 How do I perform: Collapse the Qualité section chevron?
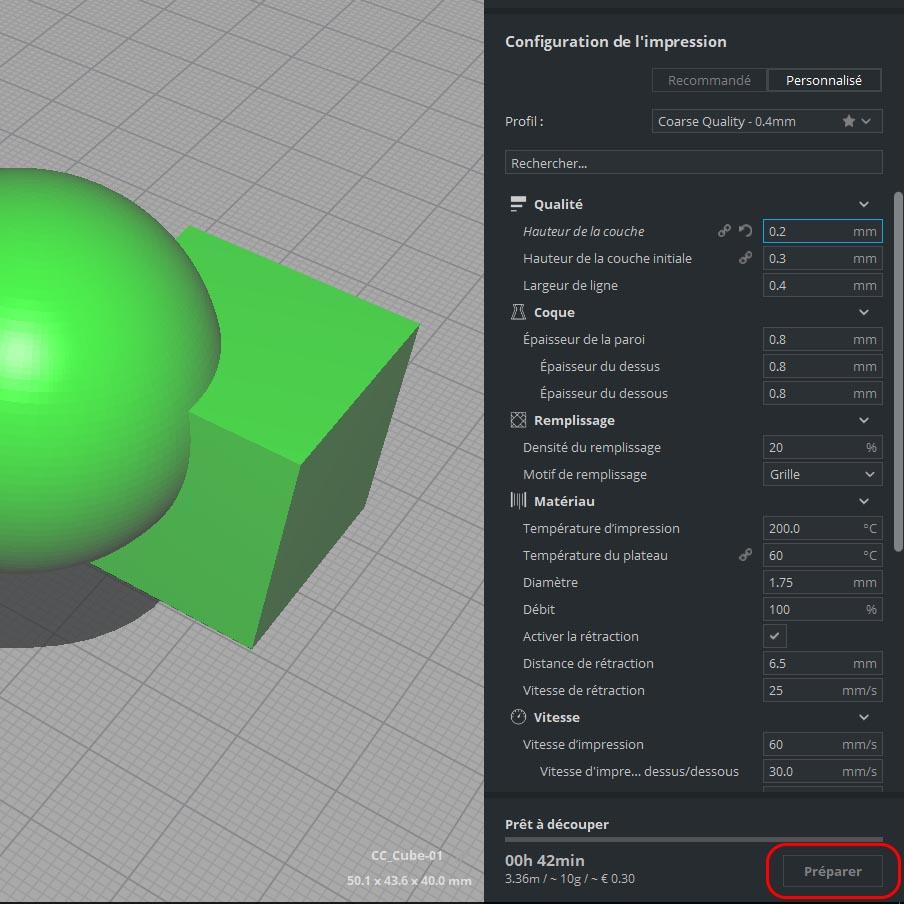[864, 204]
